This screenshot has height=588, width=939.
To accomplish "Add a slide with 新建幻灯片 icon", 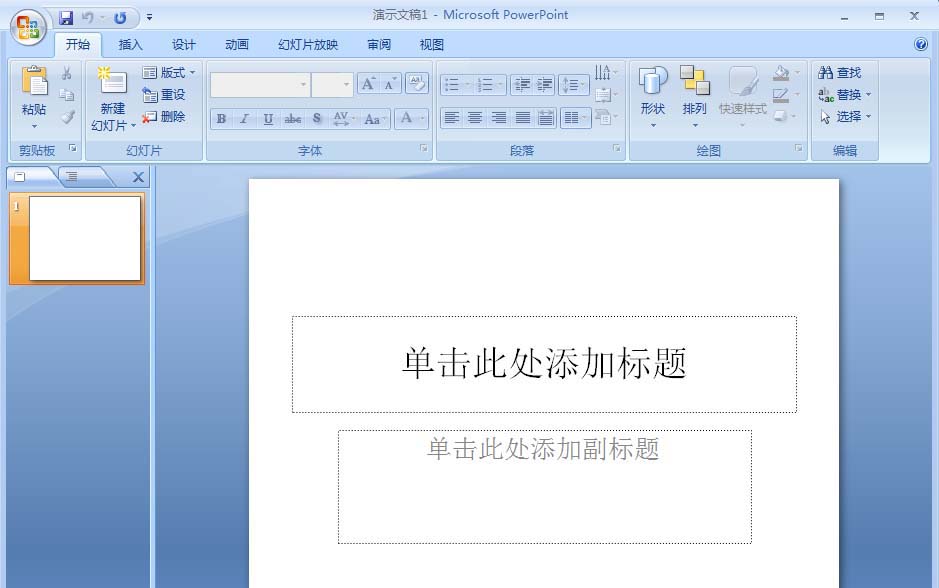I will pyautogui.click(x=113, y=81).
